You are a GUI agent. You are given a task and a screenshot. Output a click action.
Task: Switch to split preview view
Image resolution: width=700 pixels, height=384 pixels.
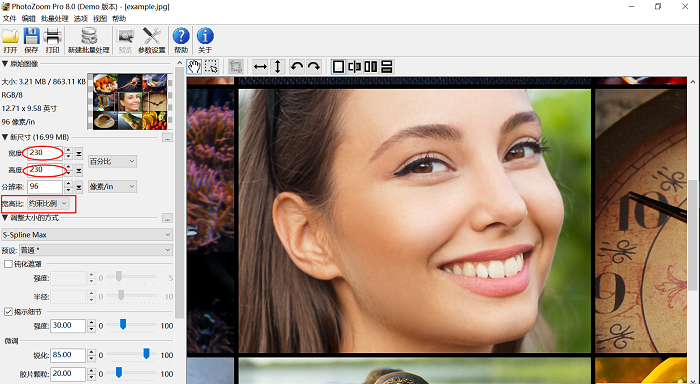[x=355, y=67]
